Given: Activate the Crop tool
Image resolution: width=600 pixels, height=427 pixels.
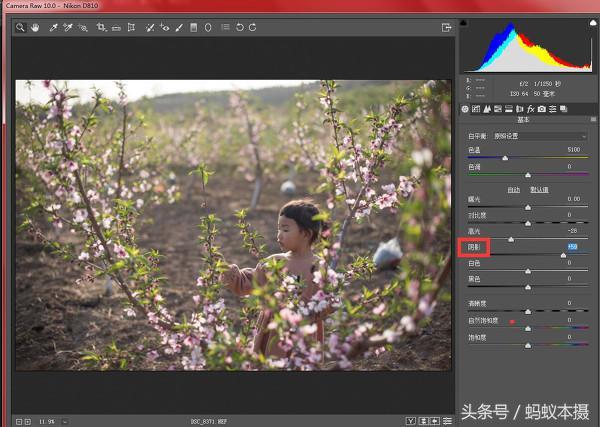Looking at the screenshot, I should click(x=101, y=27).
